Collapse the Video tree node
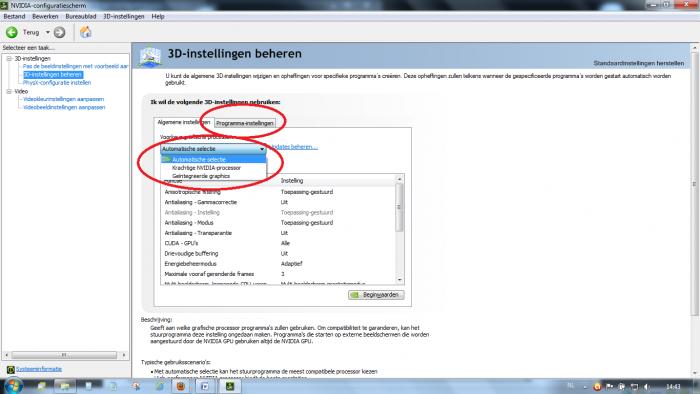Image resolution: width=700 pixels, height=394 pixels. 9,91
